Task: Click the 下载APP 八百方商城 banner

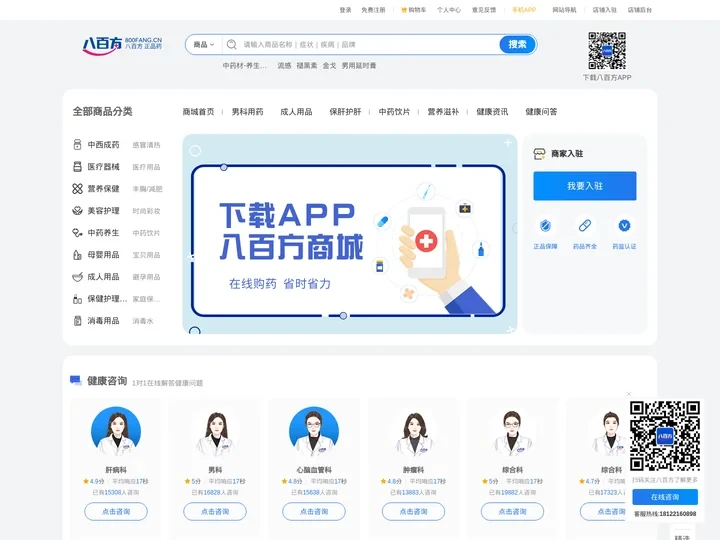Action: 350,234
